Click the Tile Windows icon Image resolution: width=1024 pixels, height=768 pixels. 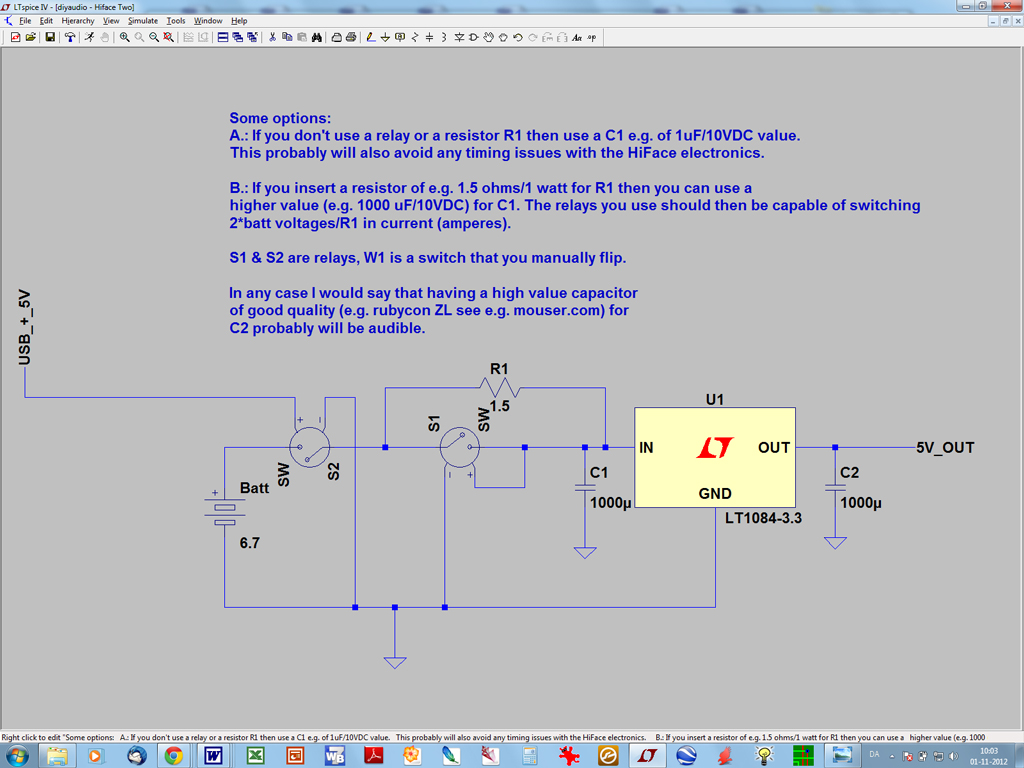pos(223,38)
